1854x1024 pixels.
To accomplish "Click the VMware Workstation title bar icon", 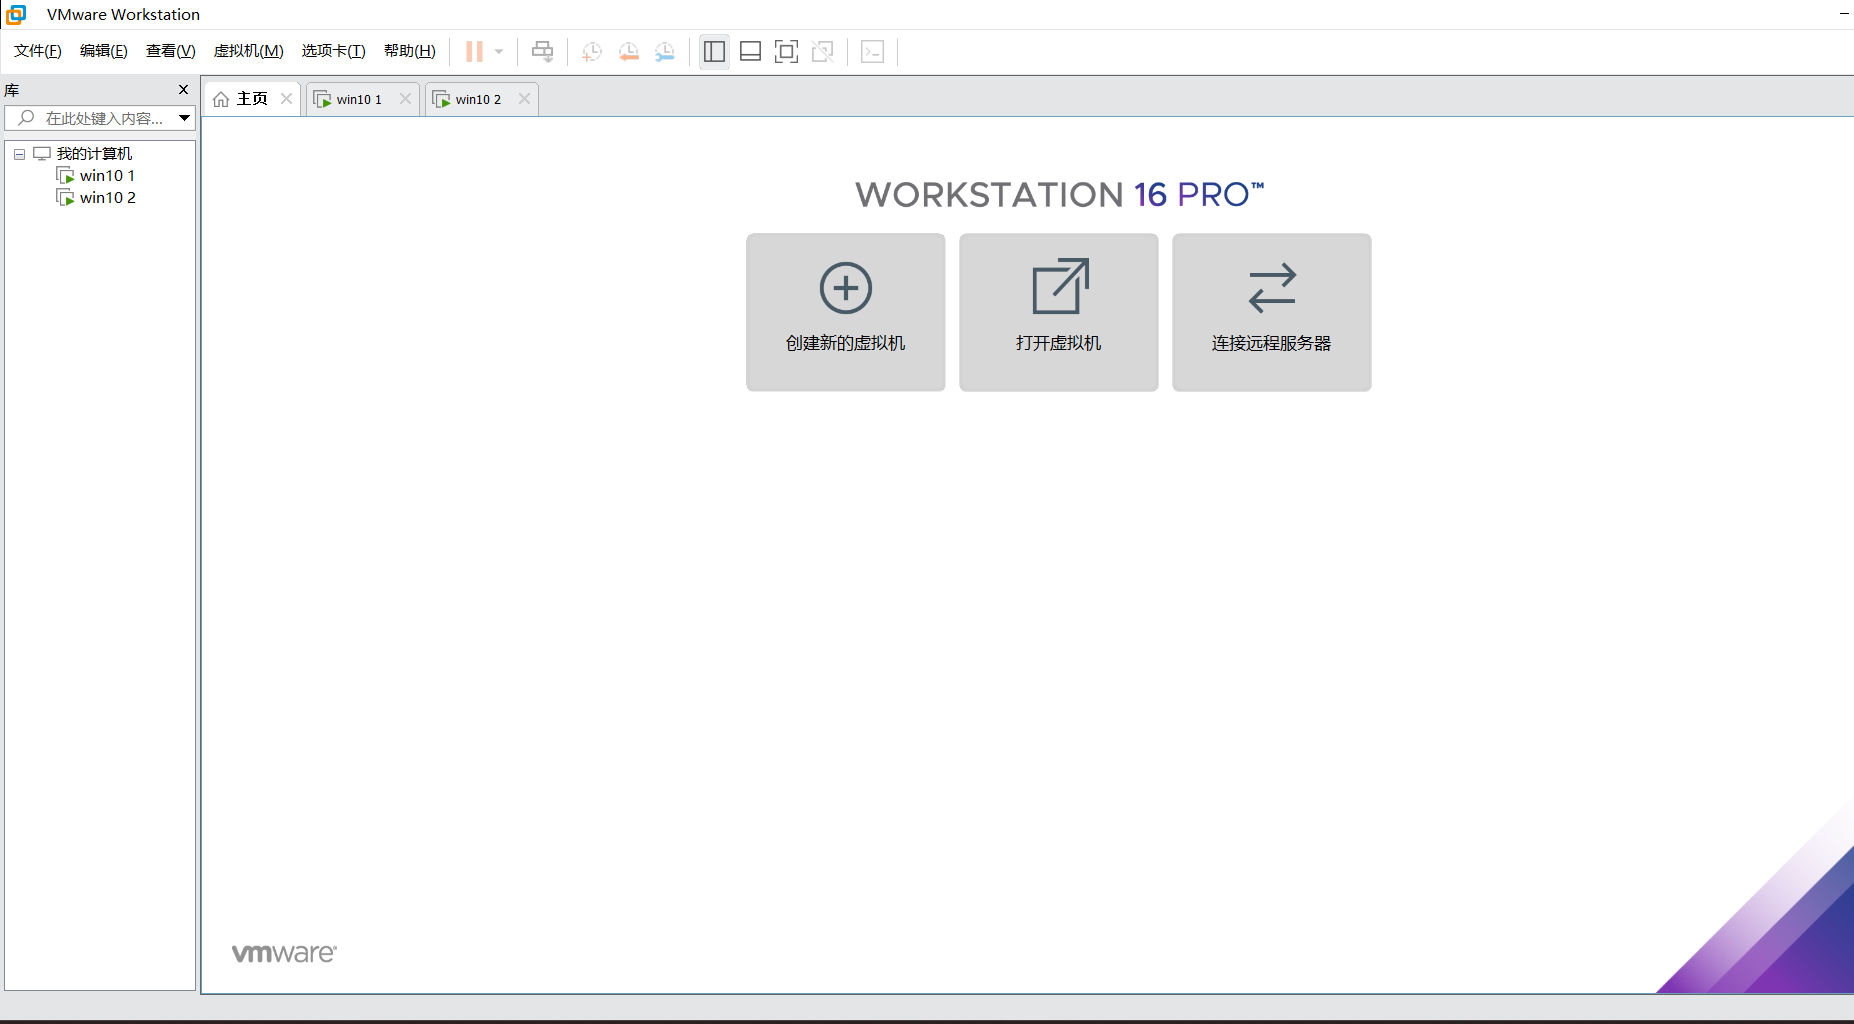I will point(16,14).
